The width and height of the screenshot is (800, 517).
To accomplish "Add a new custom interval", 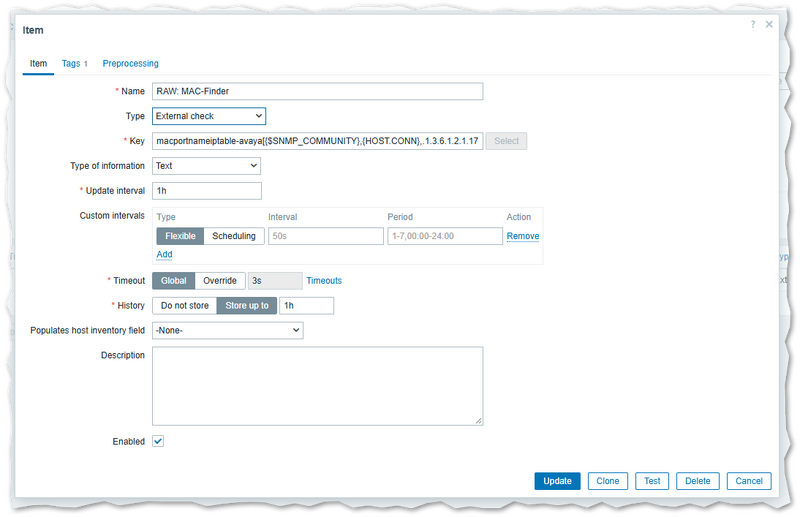I will (x=164, y=255).
